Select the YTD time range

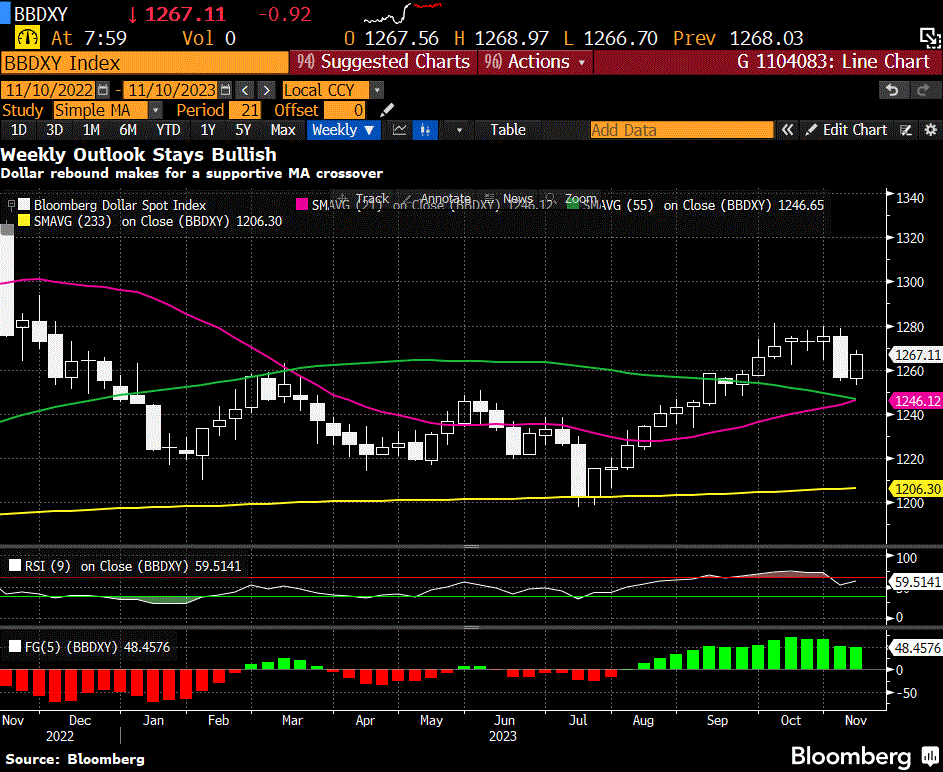(x=168, y=130)
